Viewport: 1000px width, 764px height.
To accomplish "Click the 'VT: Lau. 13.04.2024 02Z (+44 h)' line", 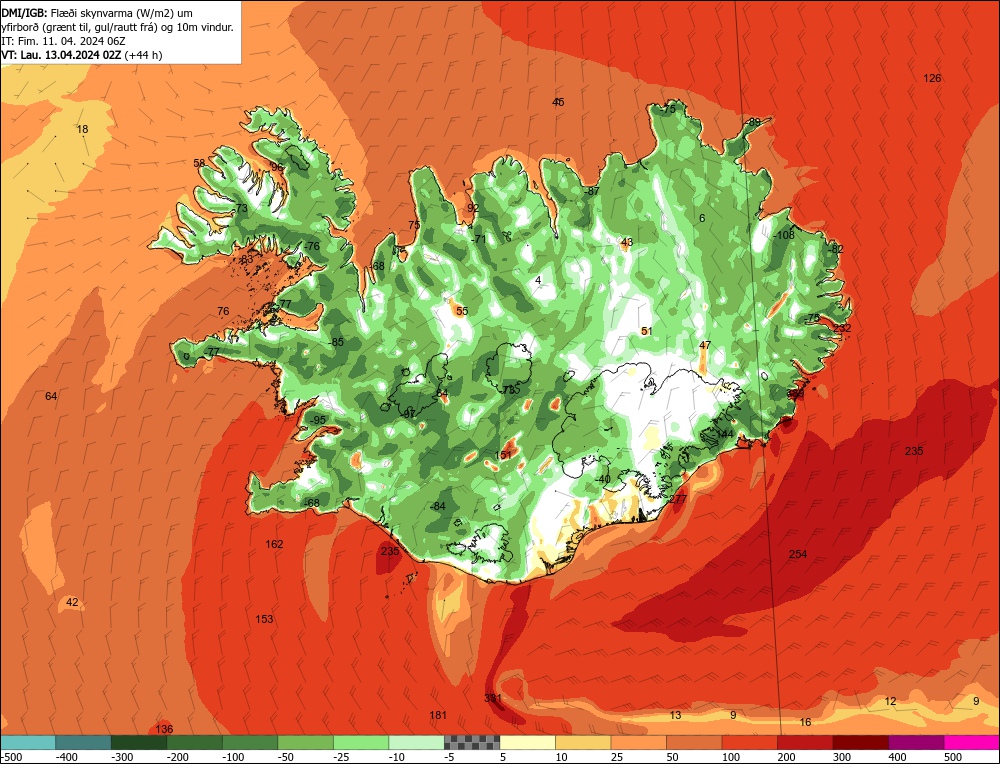I will click(x=82, y=55).
